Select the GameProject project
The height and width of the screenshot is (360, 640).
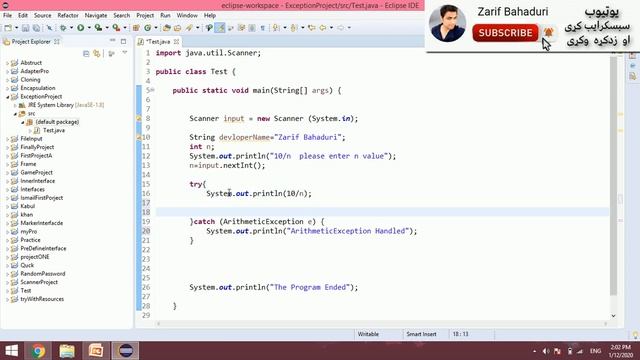[36, 173]
